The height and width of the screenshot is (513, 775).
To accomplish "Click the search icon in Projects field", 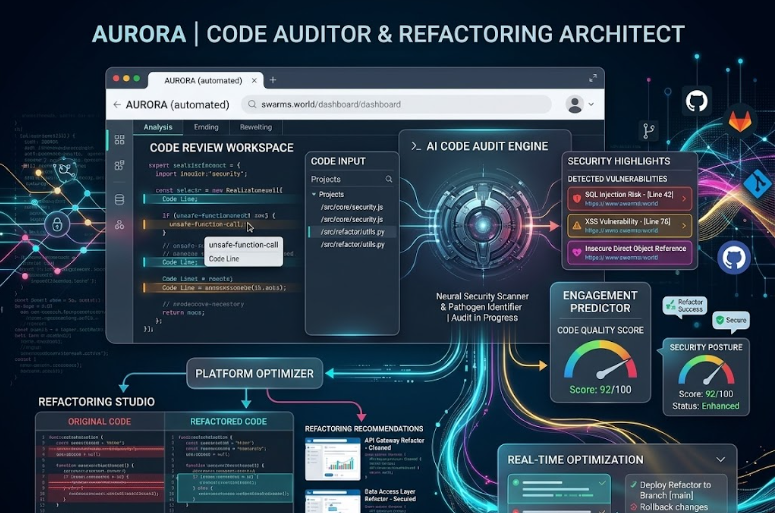I will click(x=389, y=179).
